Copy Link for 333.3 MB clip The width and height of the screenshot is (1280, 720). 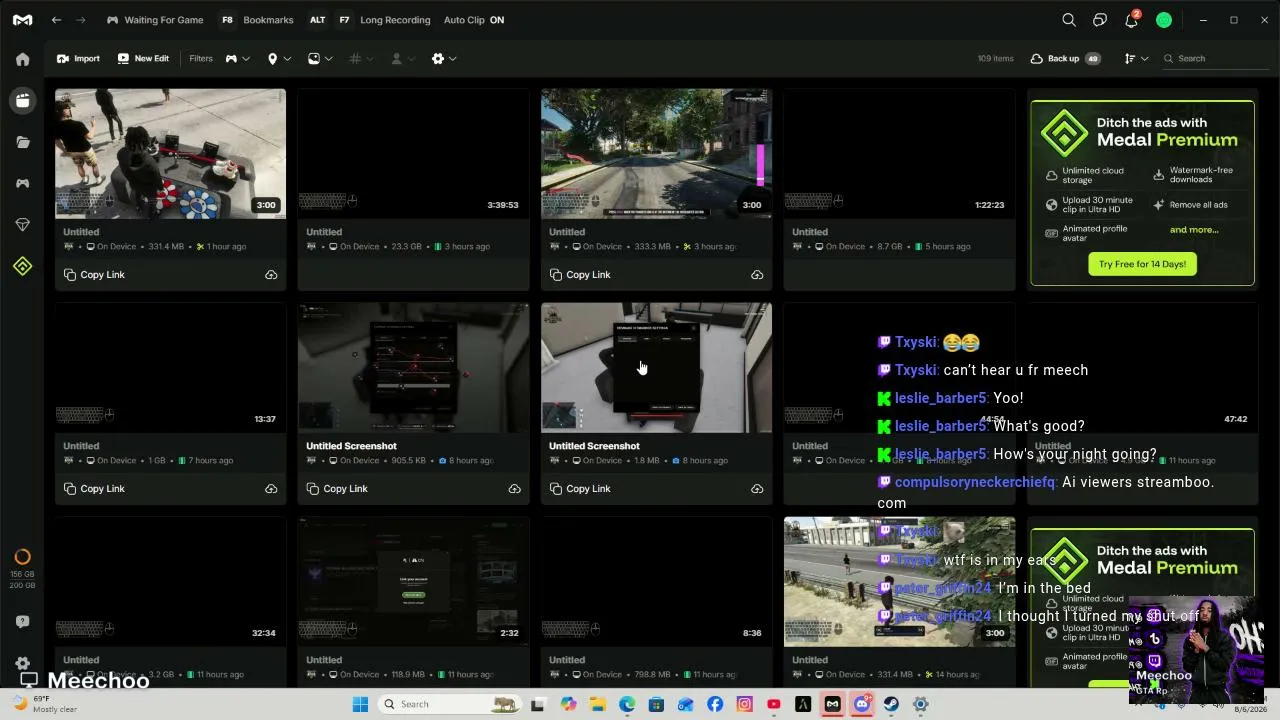[580, 275]
